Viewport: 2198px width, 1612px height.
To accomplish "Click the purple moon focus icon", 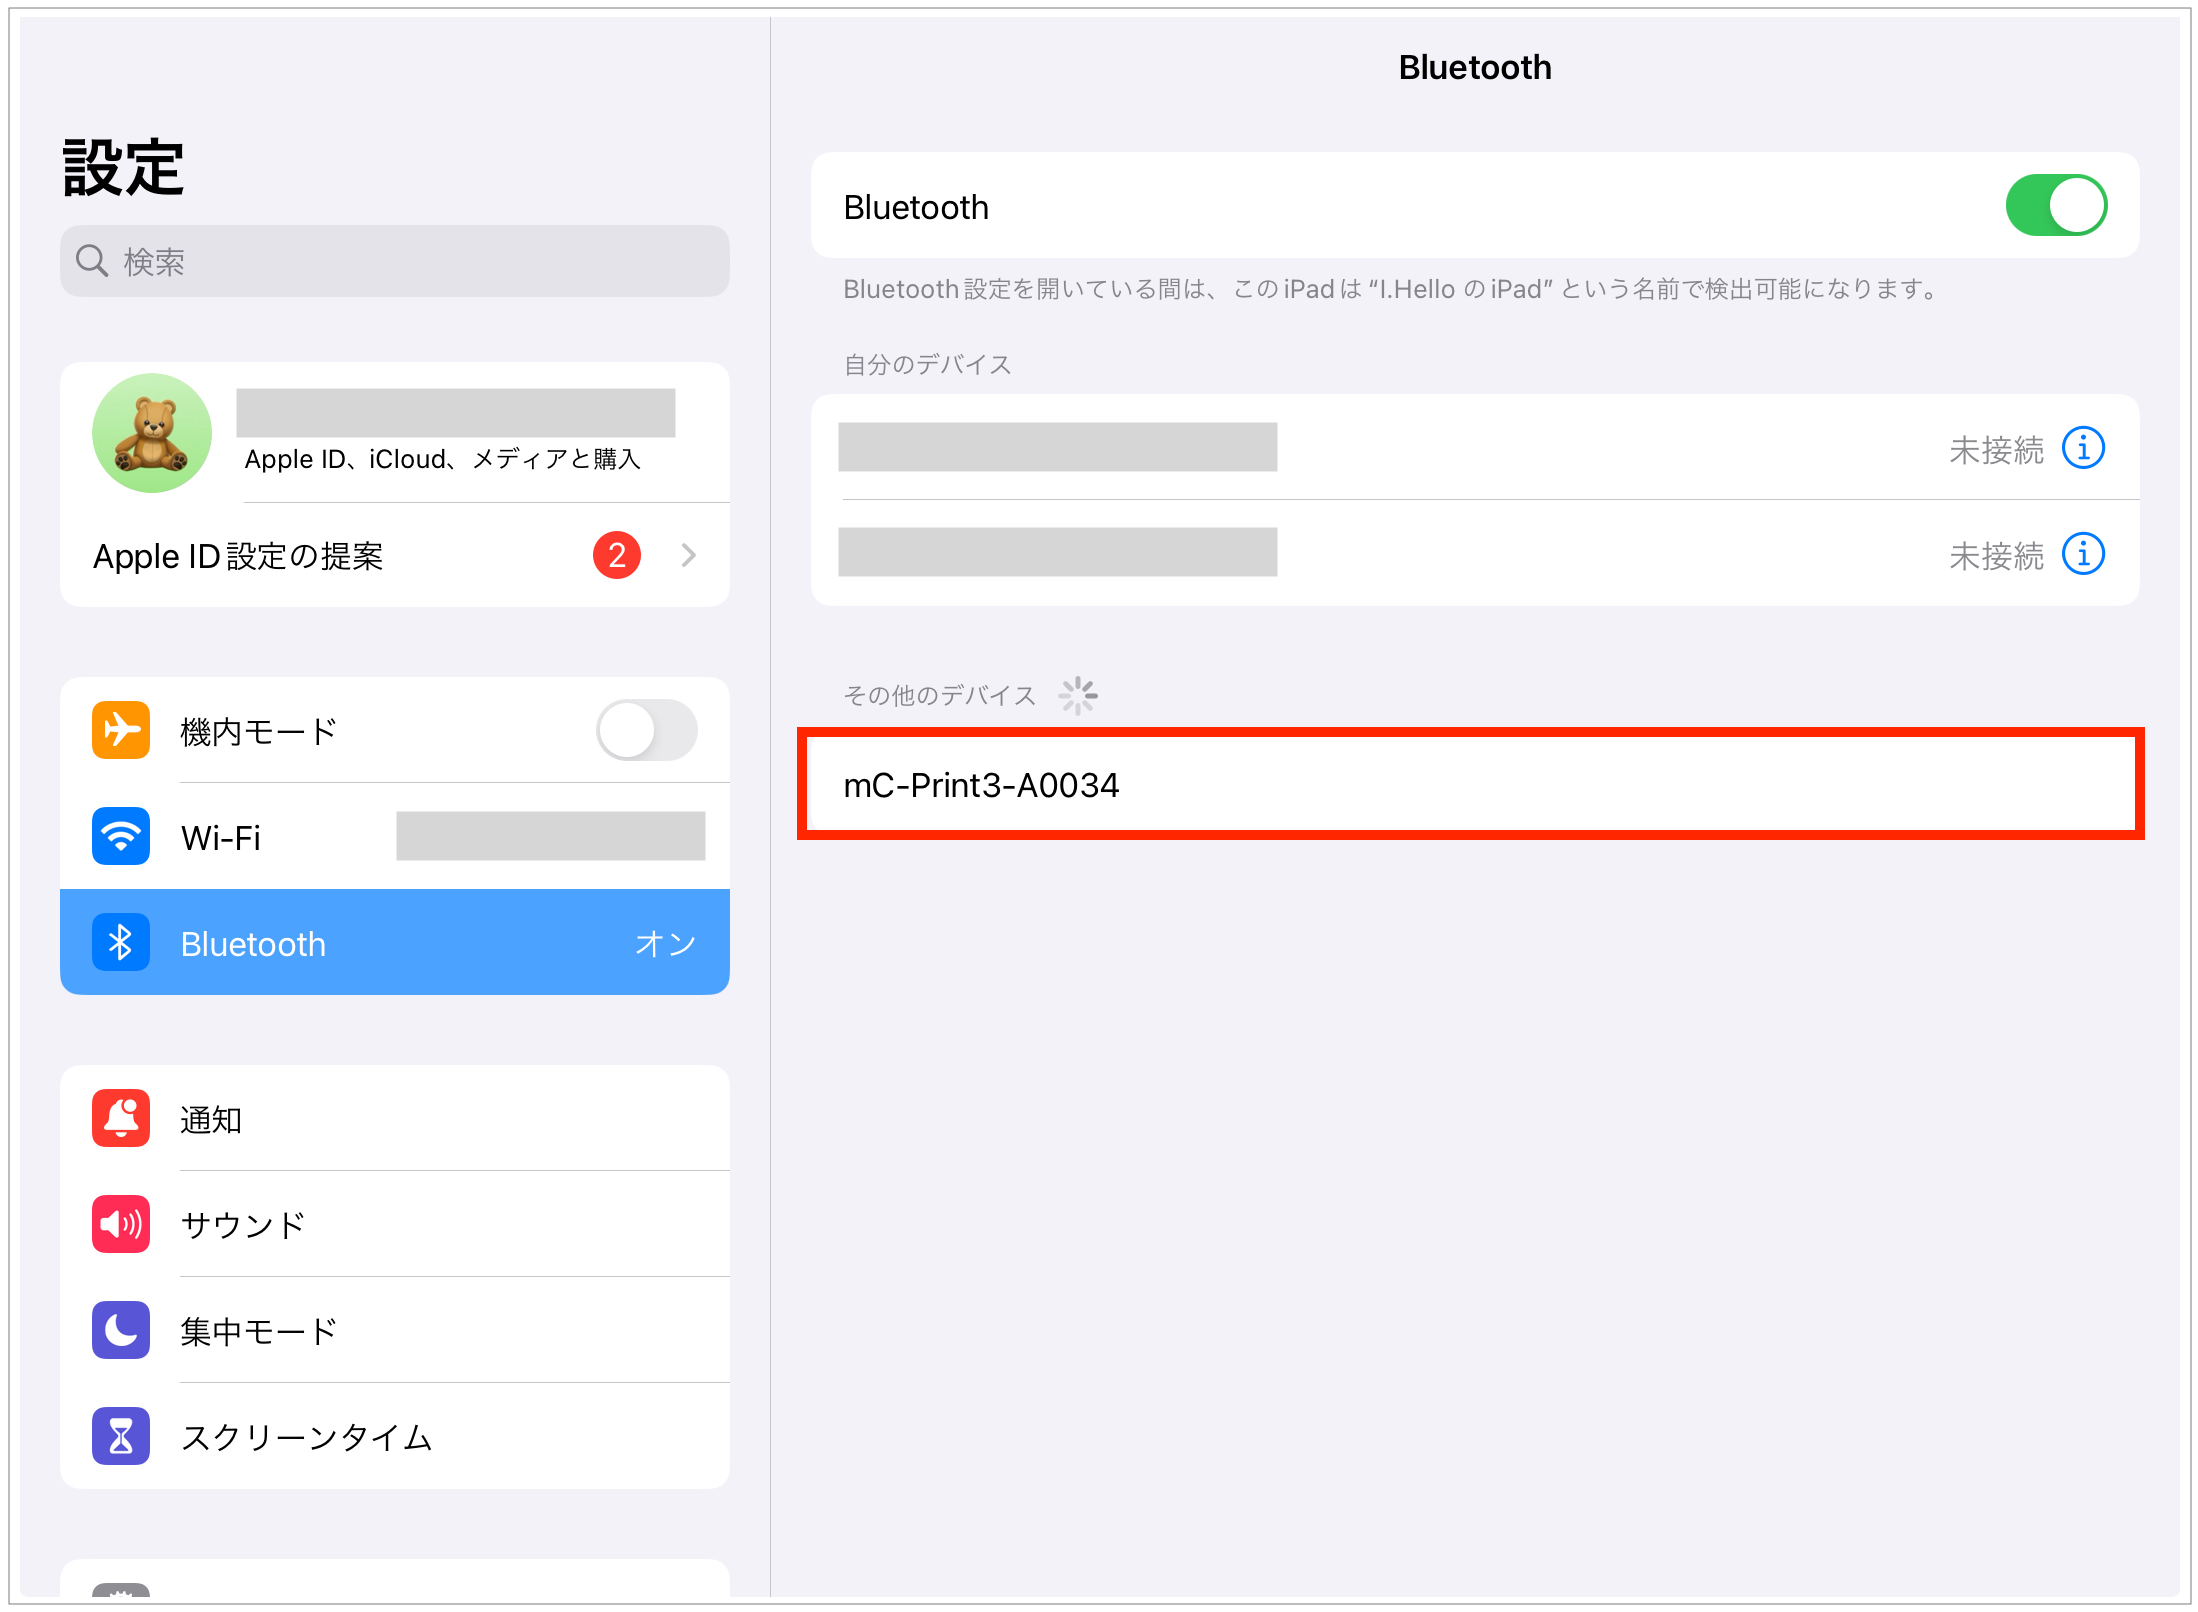I will pyautogui.click(x=121, y=1330).
